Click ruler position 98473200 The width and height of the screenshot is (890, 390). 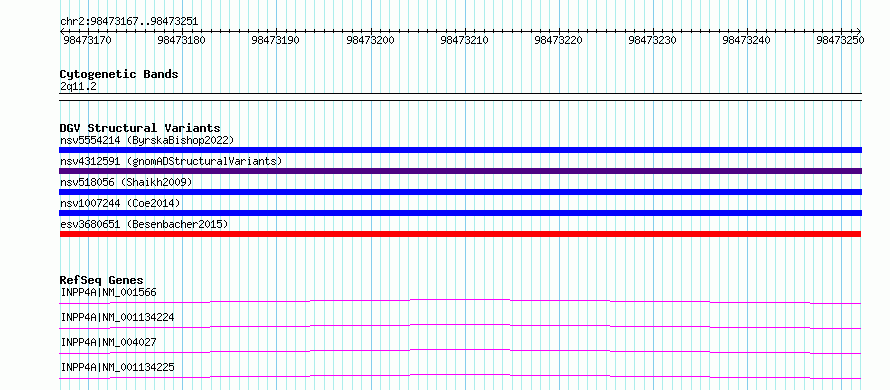pos(370,40)
